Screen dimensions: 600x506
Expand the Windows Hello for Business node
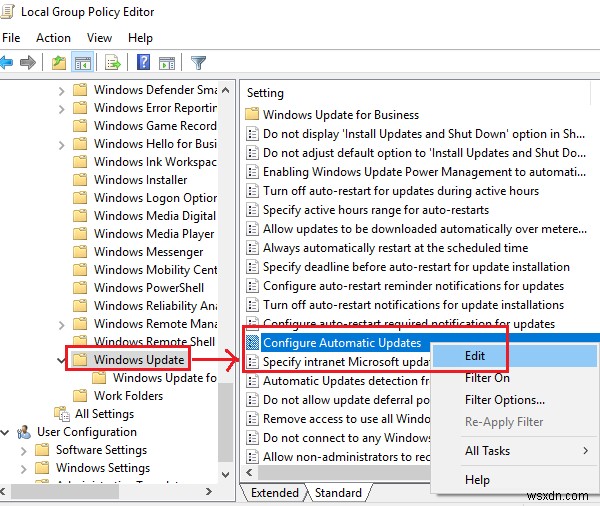point(61,145)
